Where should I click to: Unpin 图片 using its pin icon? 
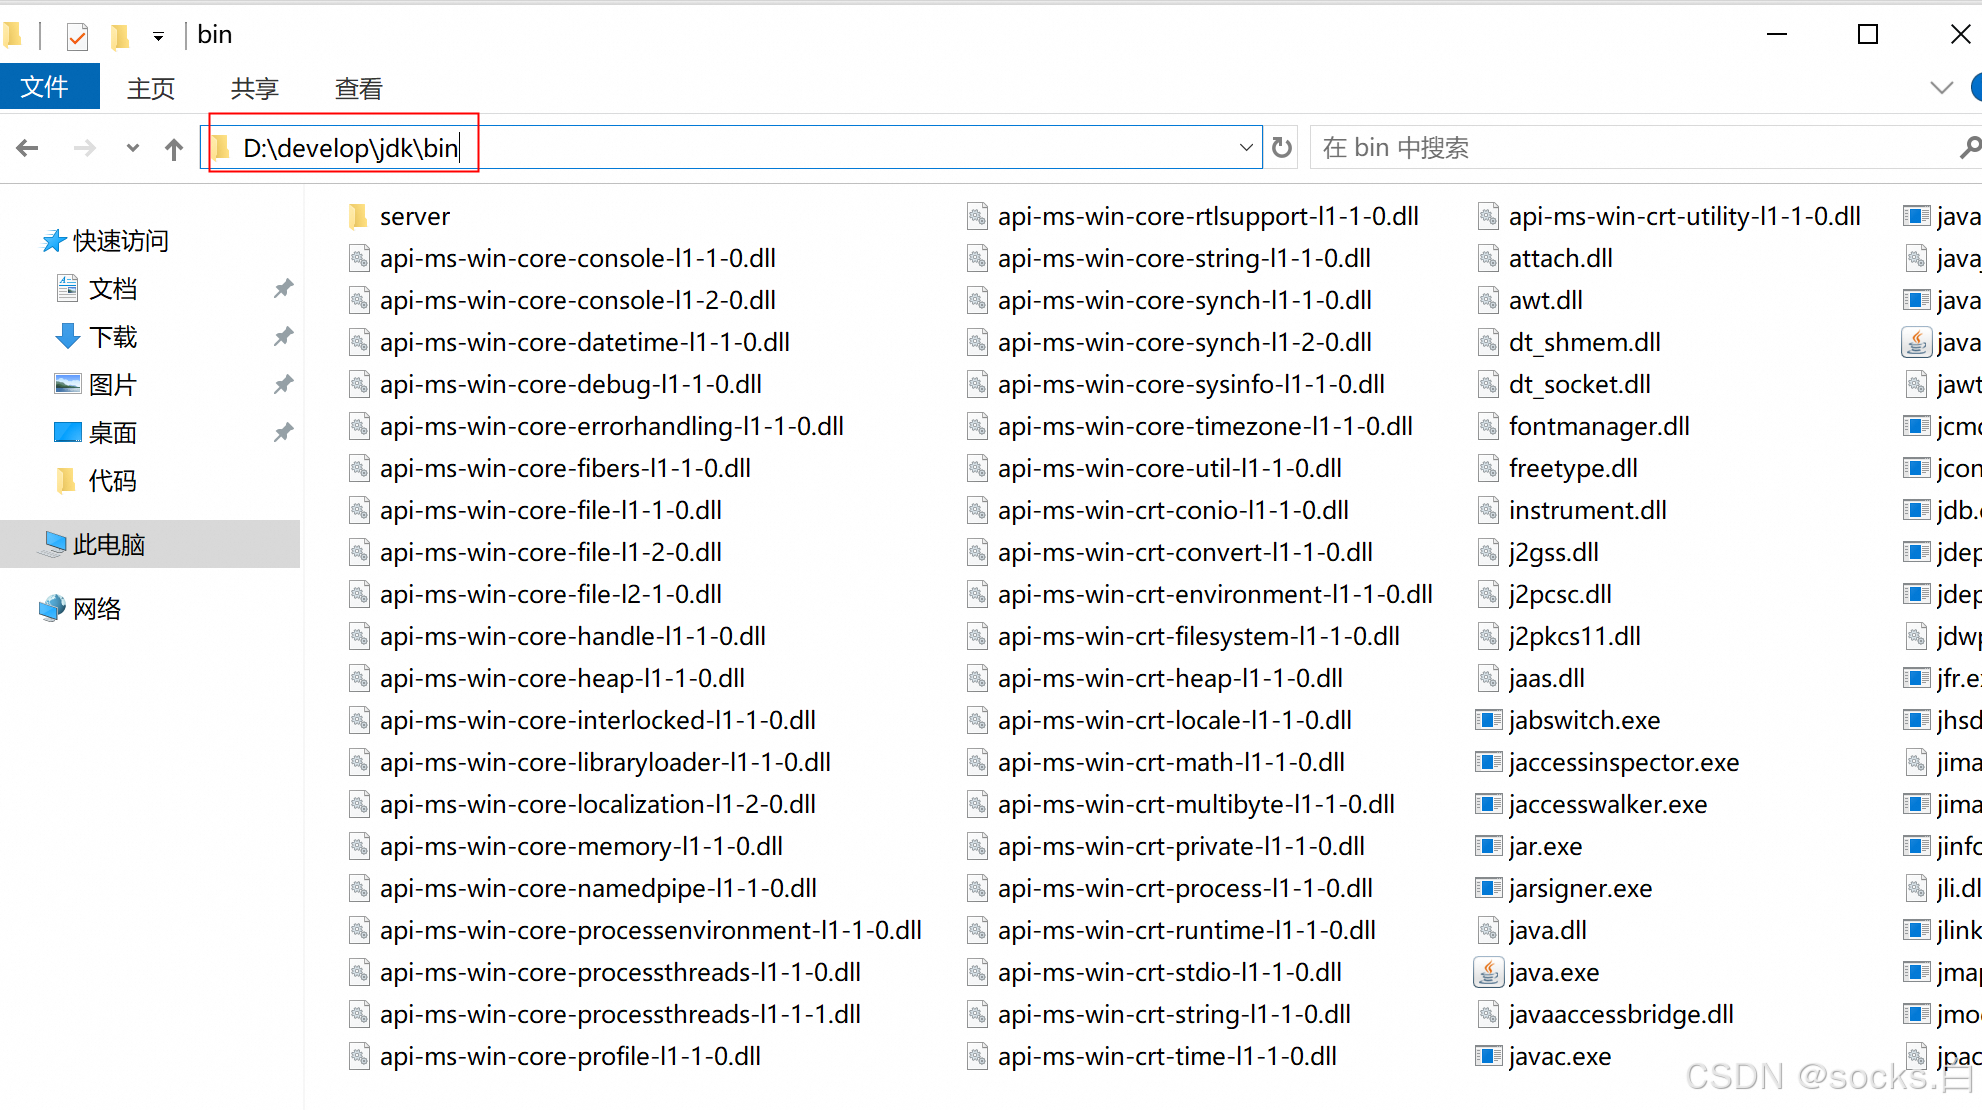tap(284, 384)
